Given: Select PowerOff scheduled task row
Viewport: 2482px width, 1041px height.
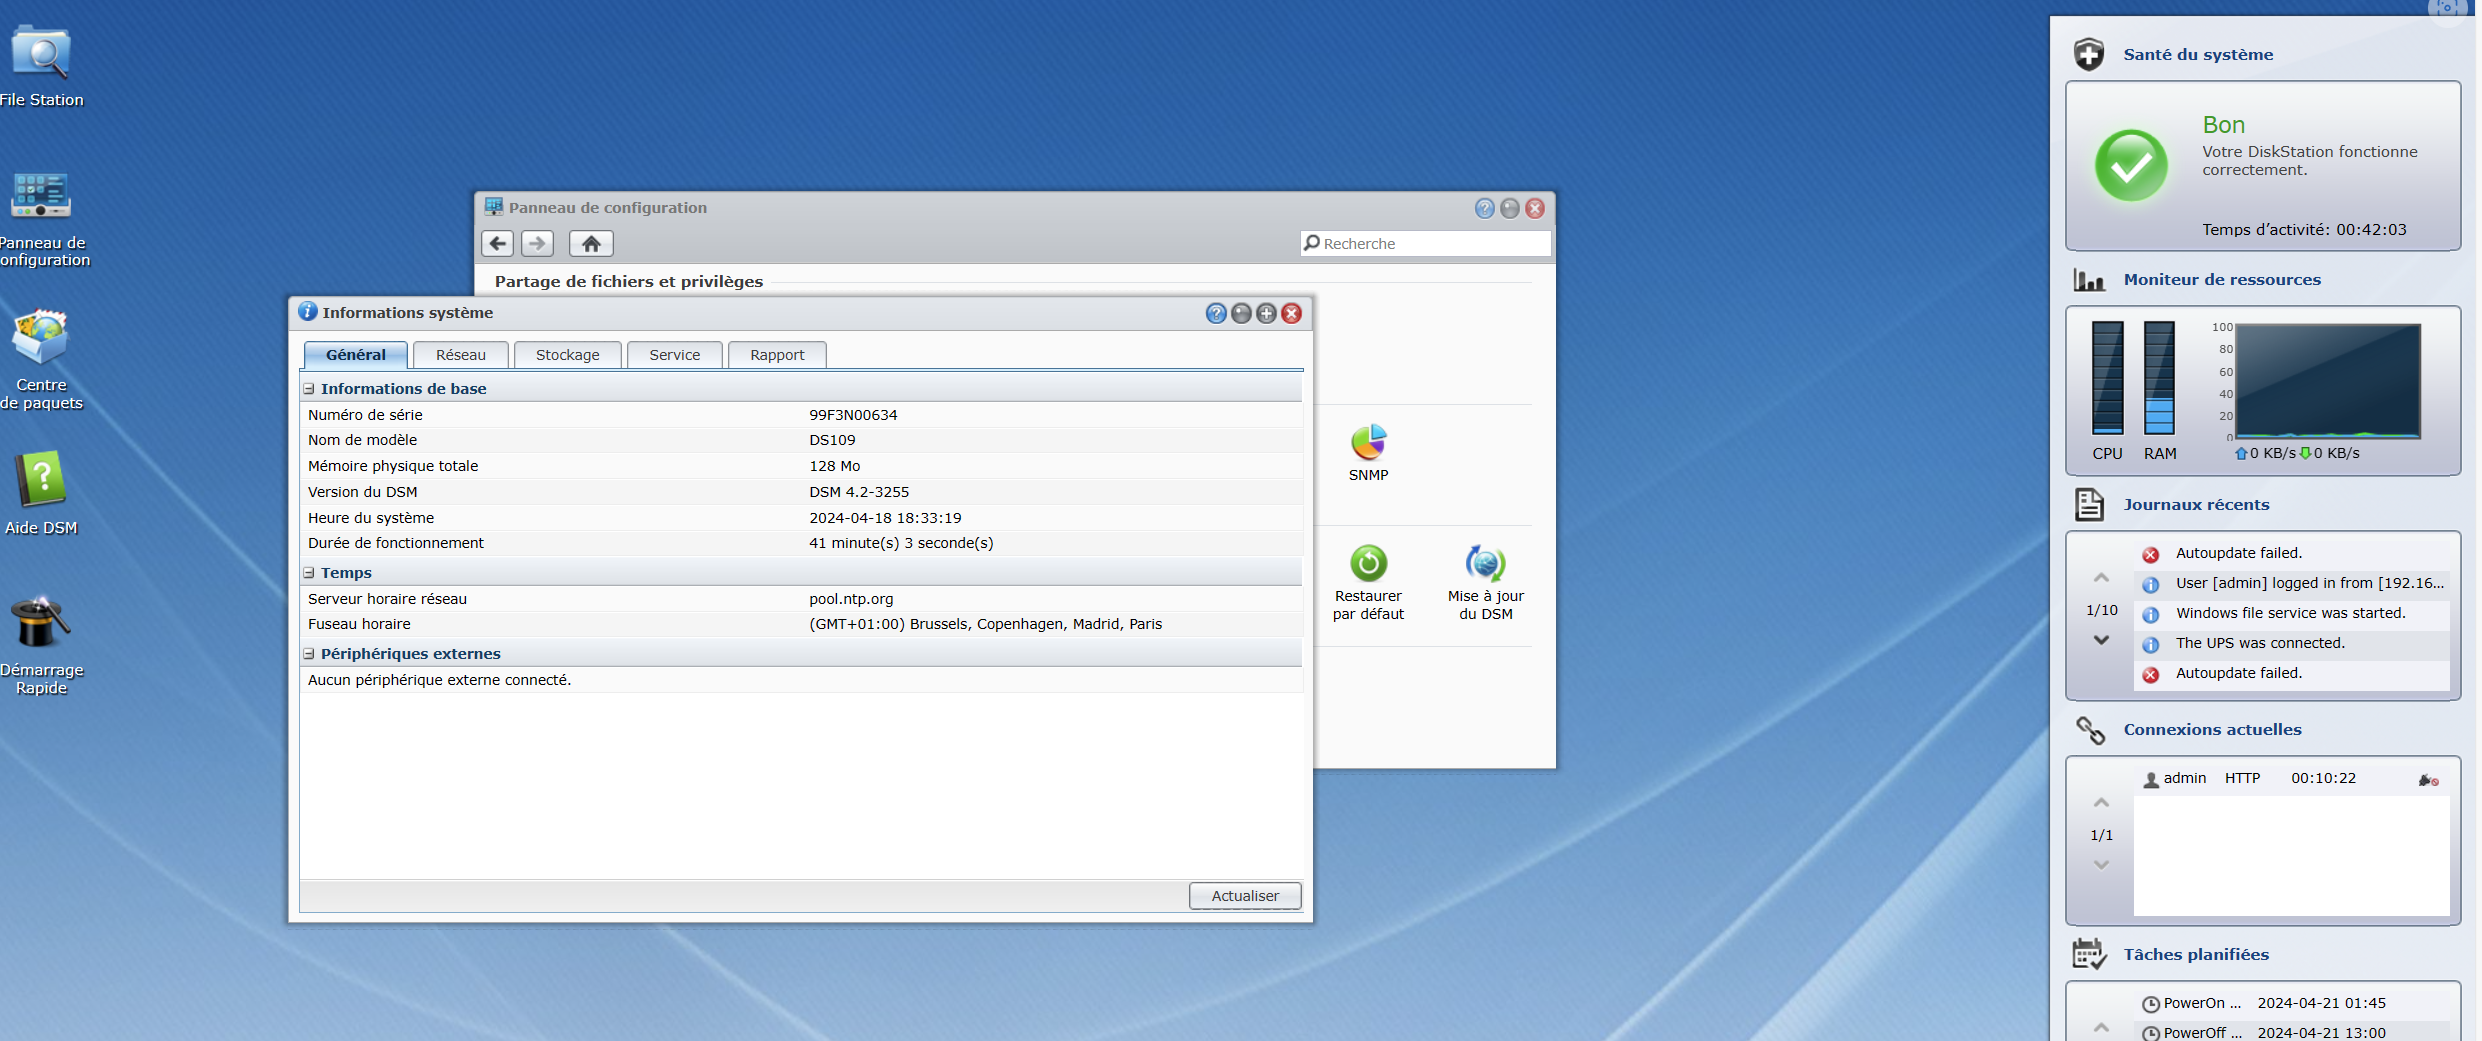Looking at the screenshot, I should coord(2291,1033).
